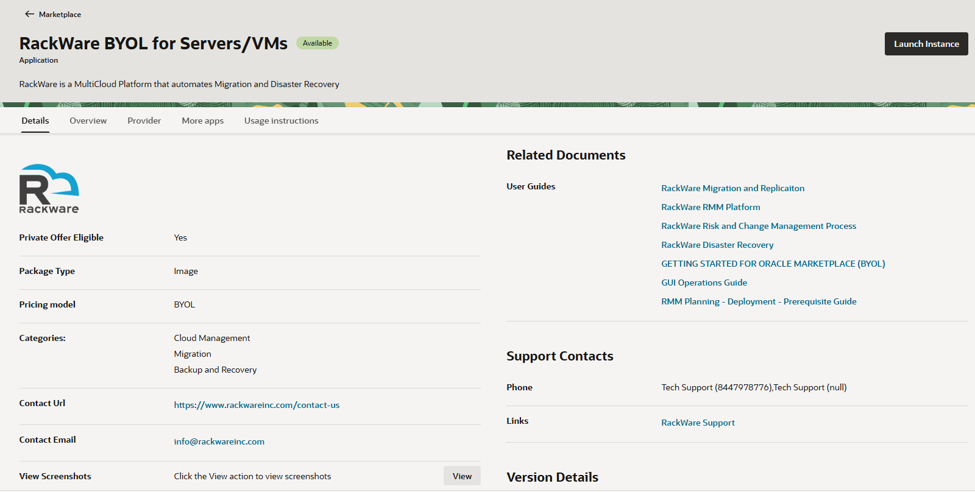Click the View screenshots button
This screenshot has height=492, width=975.
[x=462, y=476]
